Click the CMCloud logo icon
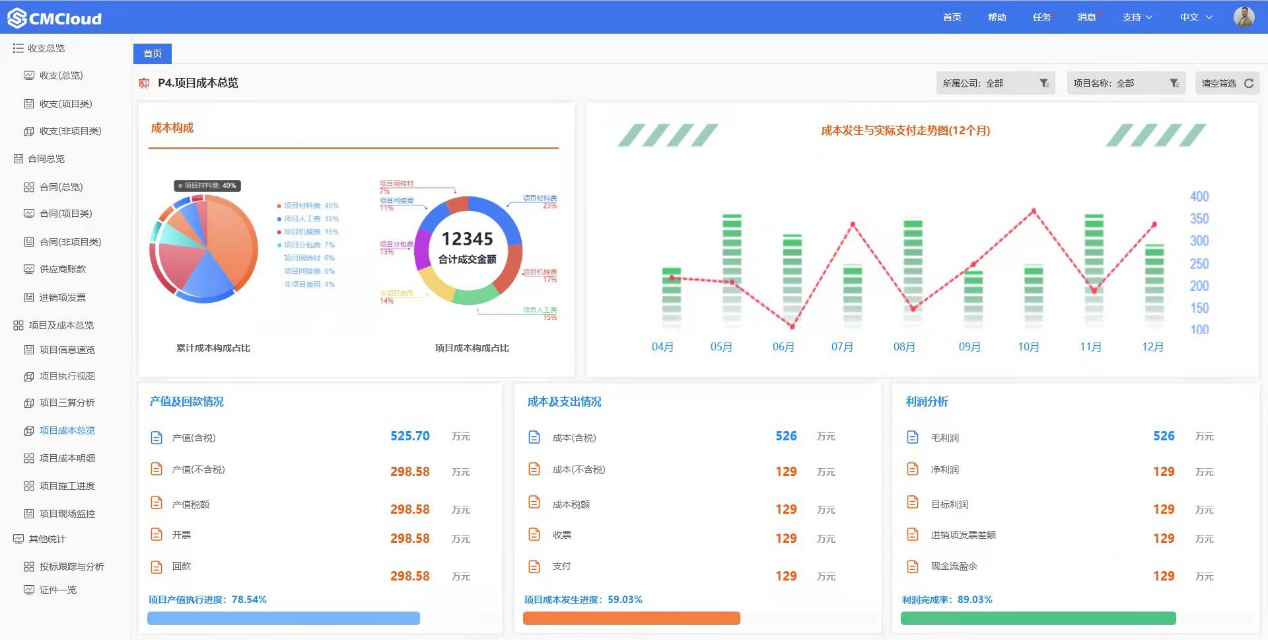The image size is (1268, 640). click(x=16, y=18)
